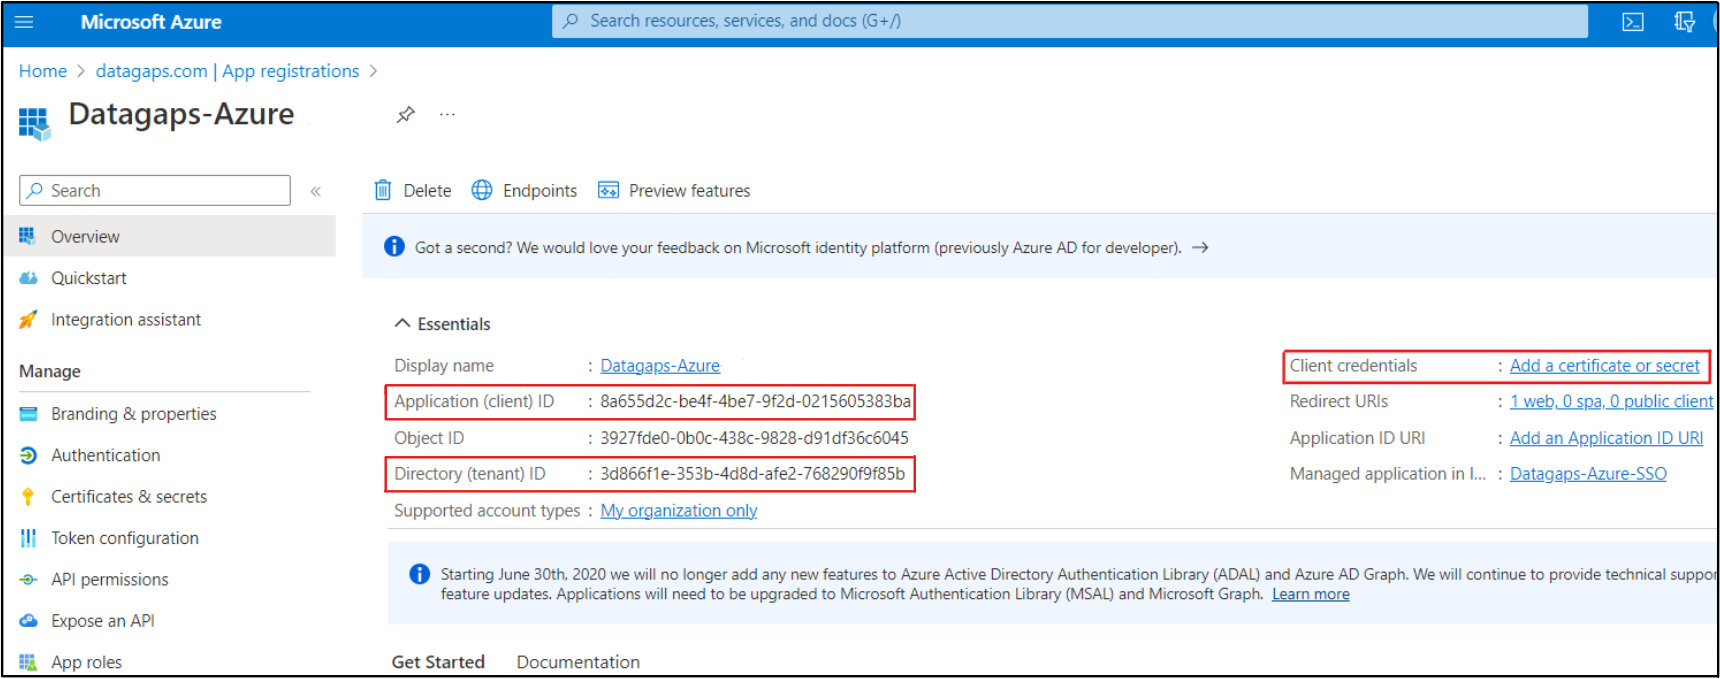This screenshot has width=1720, height=679.
Task: Collapse the left sidebar menu
Action: pyautogui.click(x=315, y=191)
